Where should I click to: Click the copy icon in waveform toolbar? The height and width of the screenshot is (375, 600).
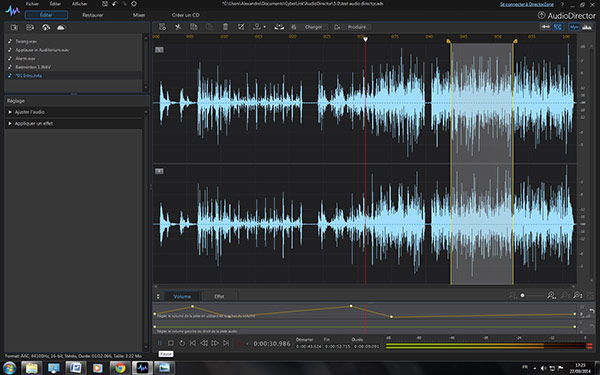click(194, 27)
